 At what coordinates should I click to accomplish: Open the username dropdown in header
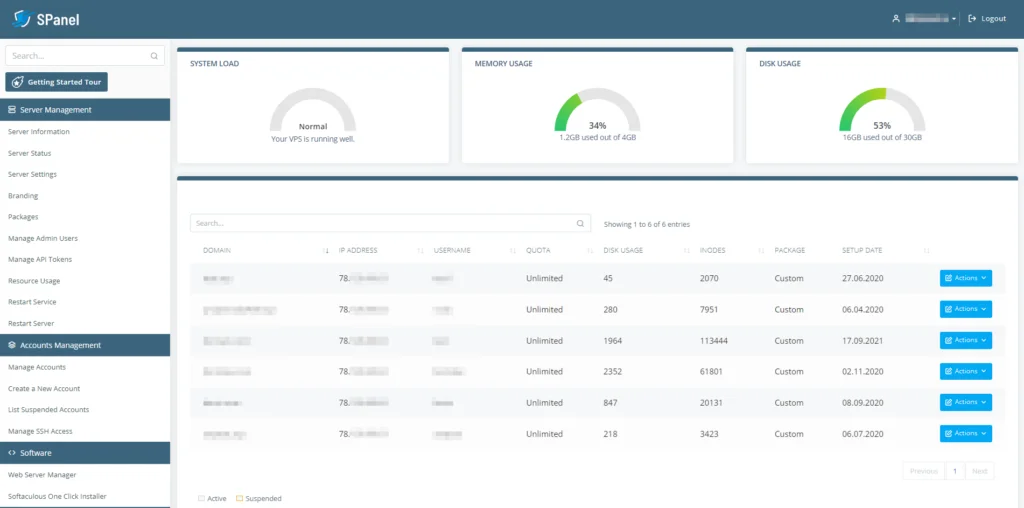point(954,19)
